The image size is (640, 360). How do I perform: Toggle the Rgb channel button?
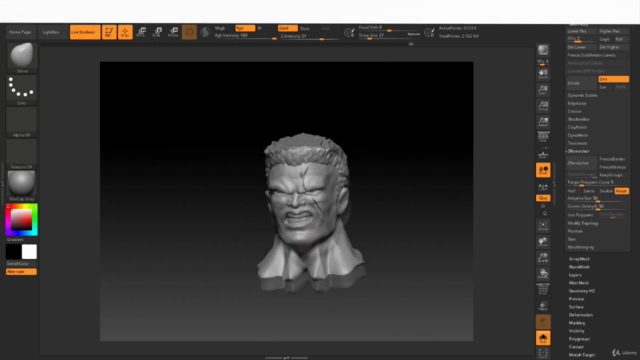245,28
